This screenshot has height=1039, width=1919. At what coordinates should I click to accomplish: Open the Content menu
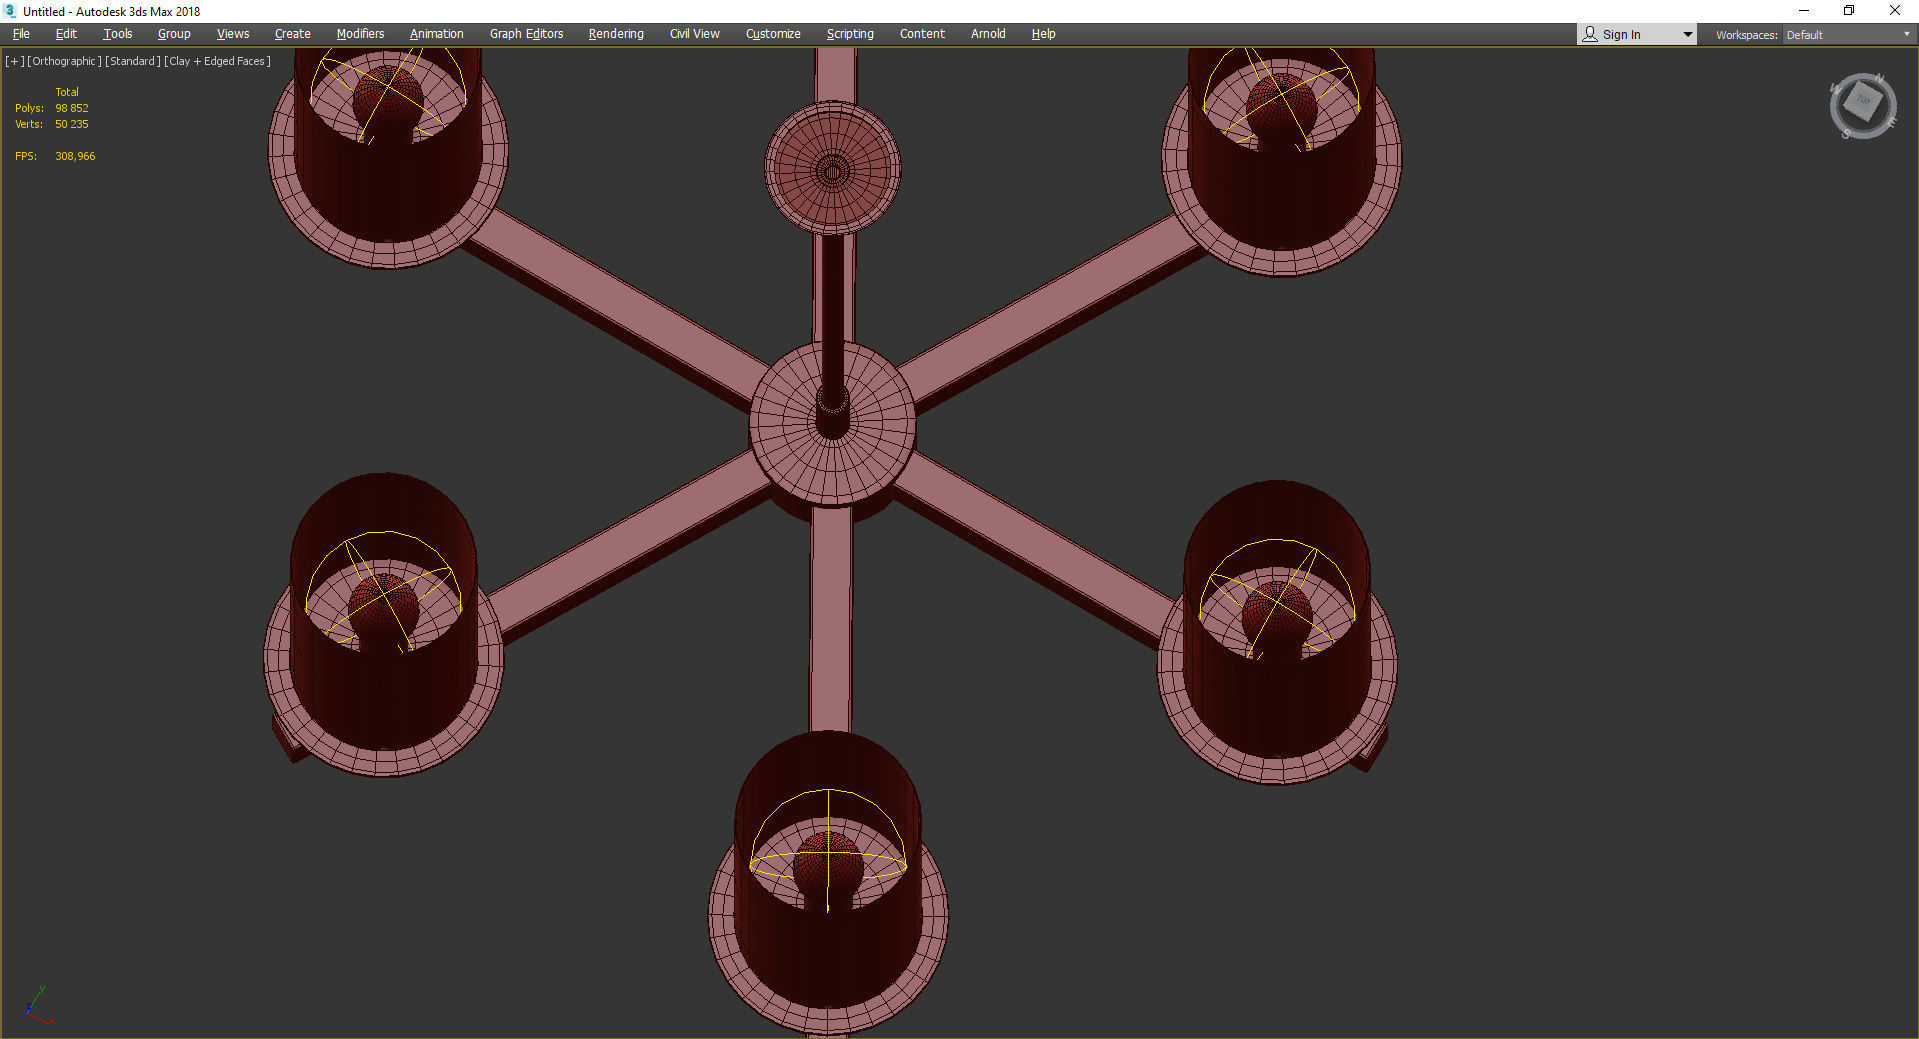(922, 34)
